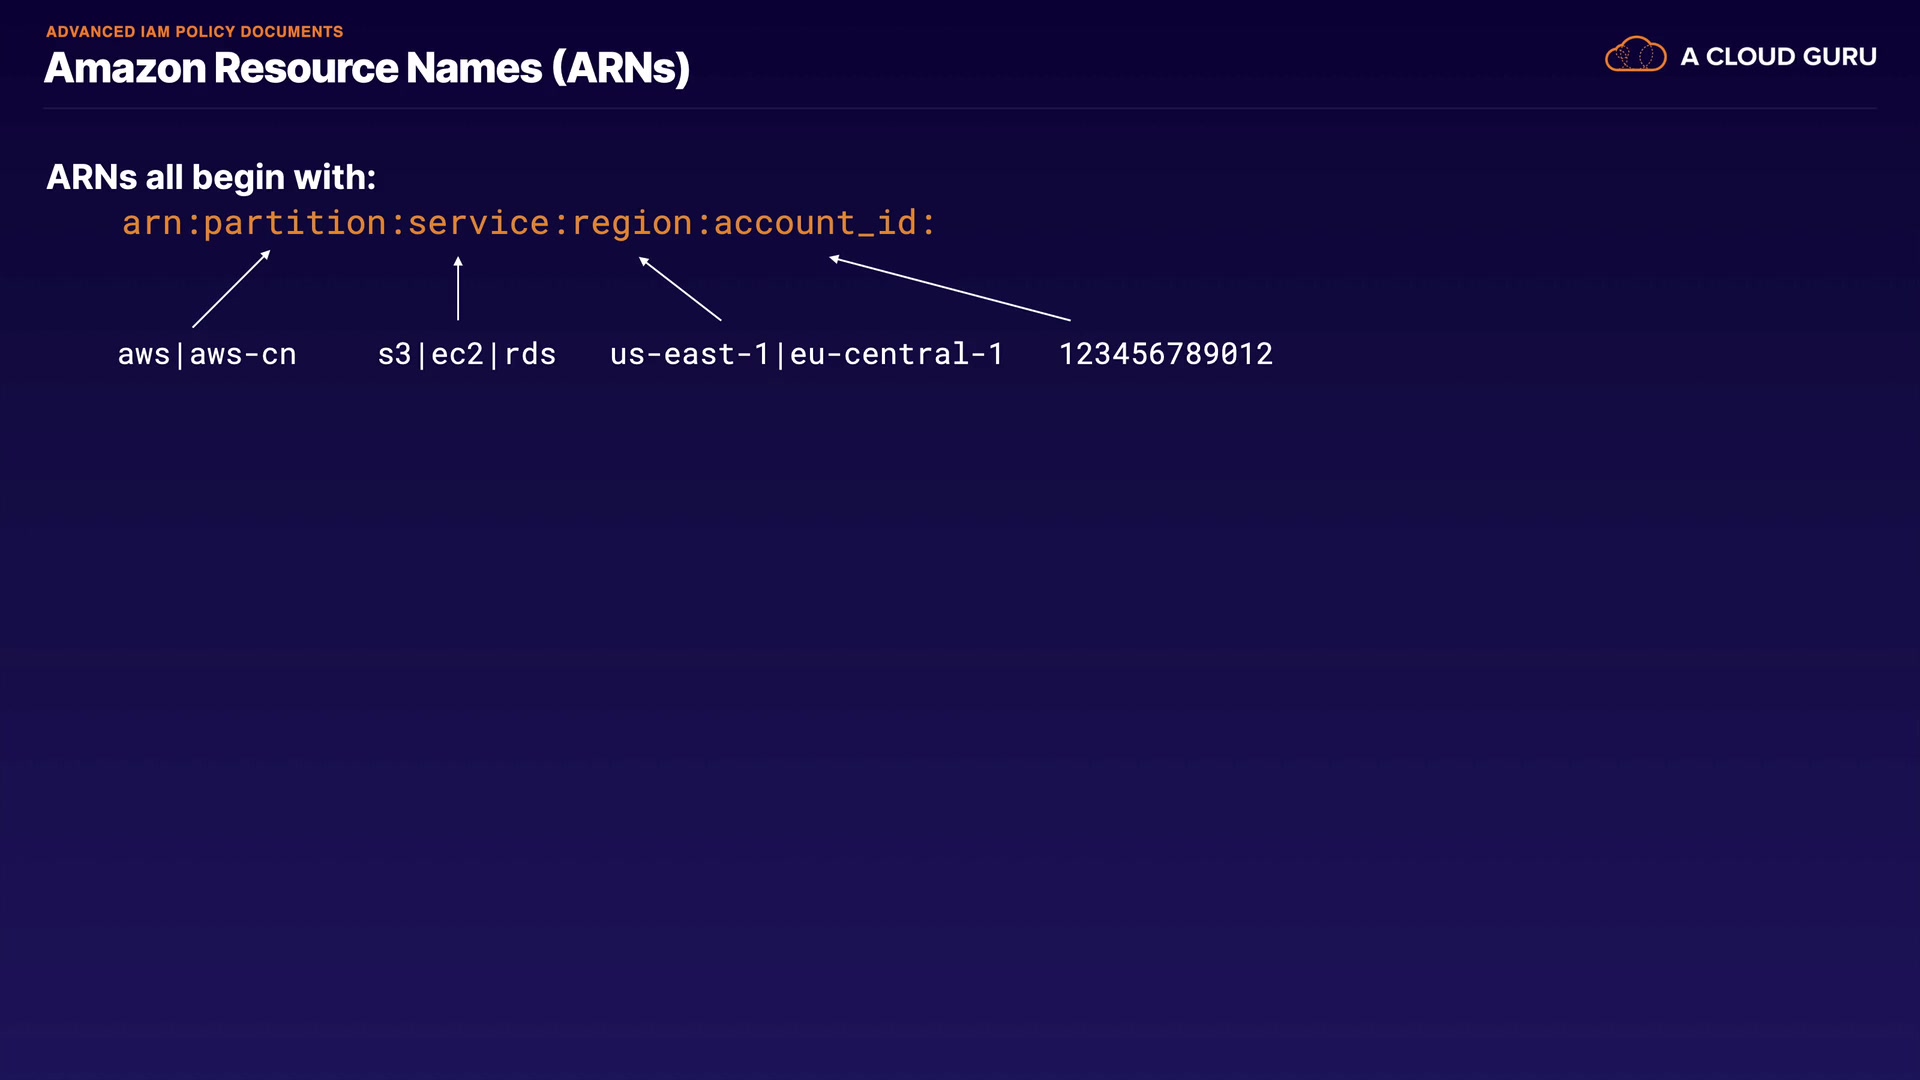Click the "ARNs all begin with:" heading
Image resolution: width=1920 pixels, height=1080 pixels.
click(x=211, y=177)
